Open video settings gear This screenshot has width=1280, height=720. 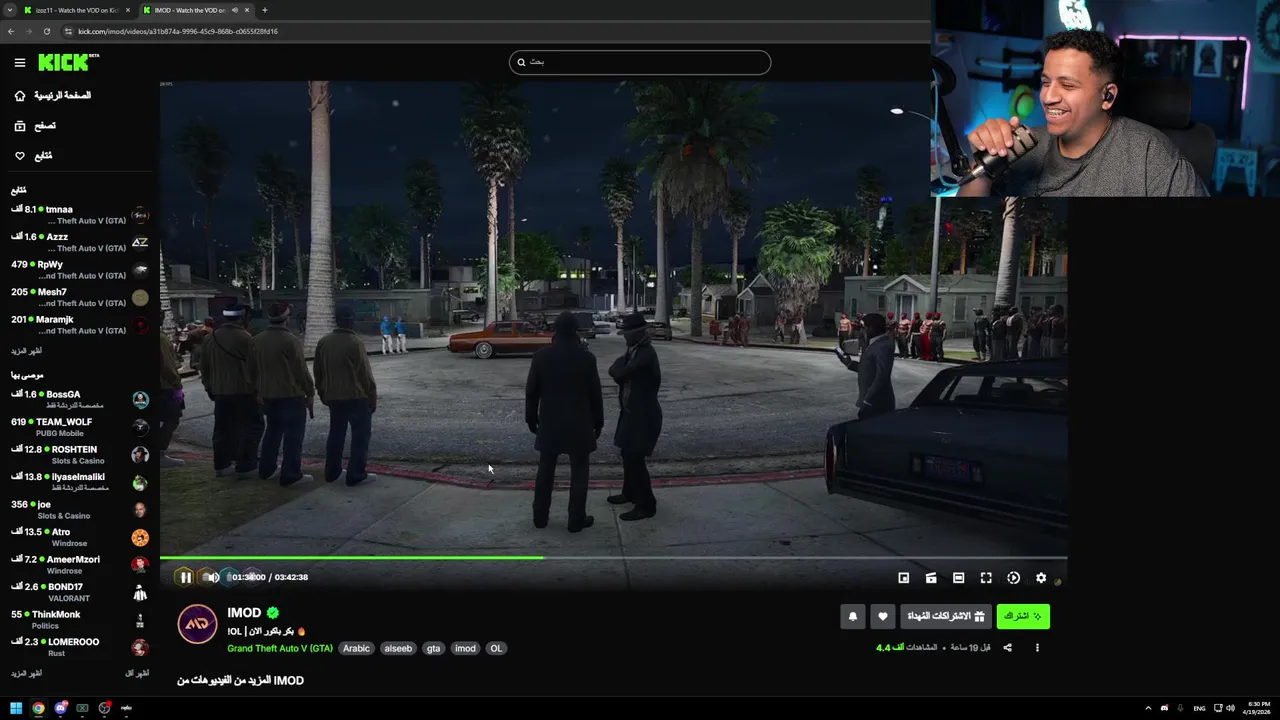tap(1041, 577)
